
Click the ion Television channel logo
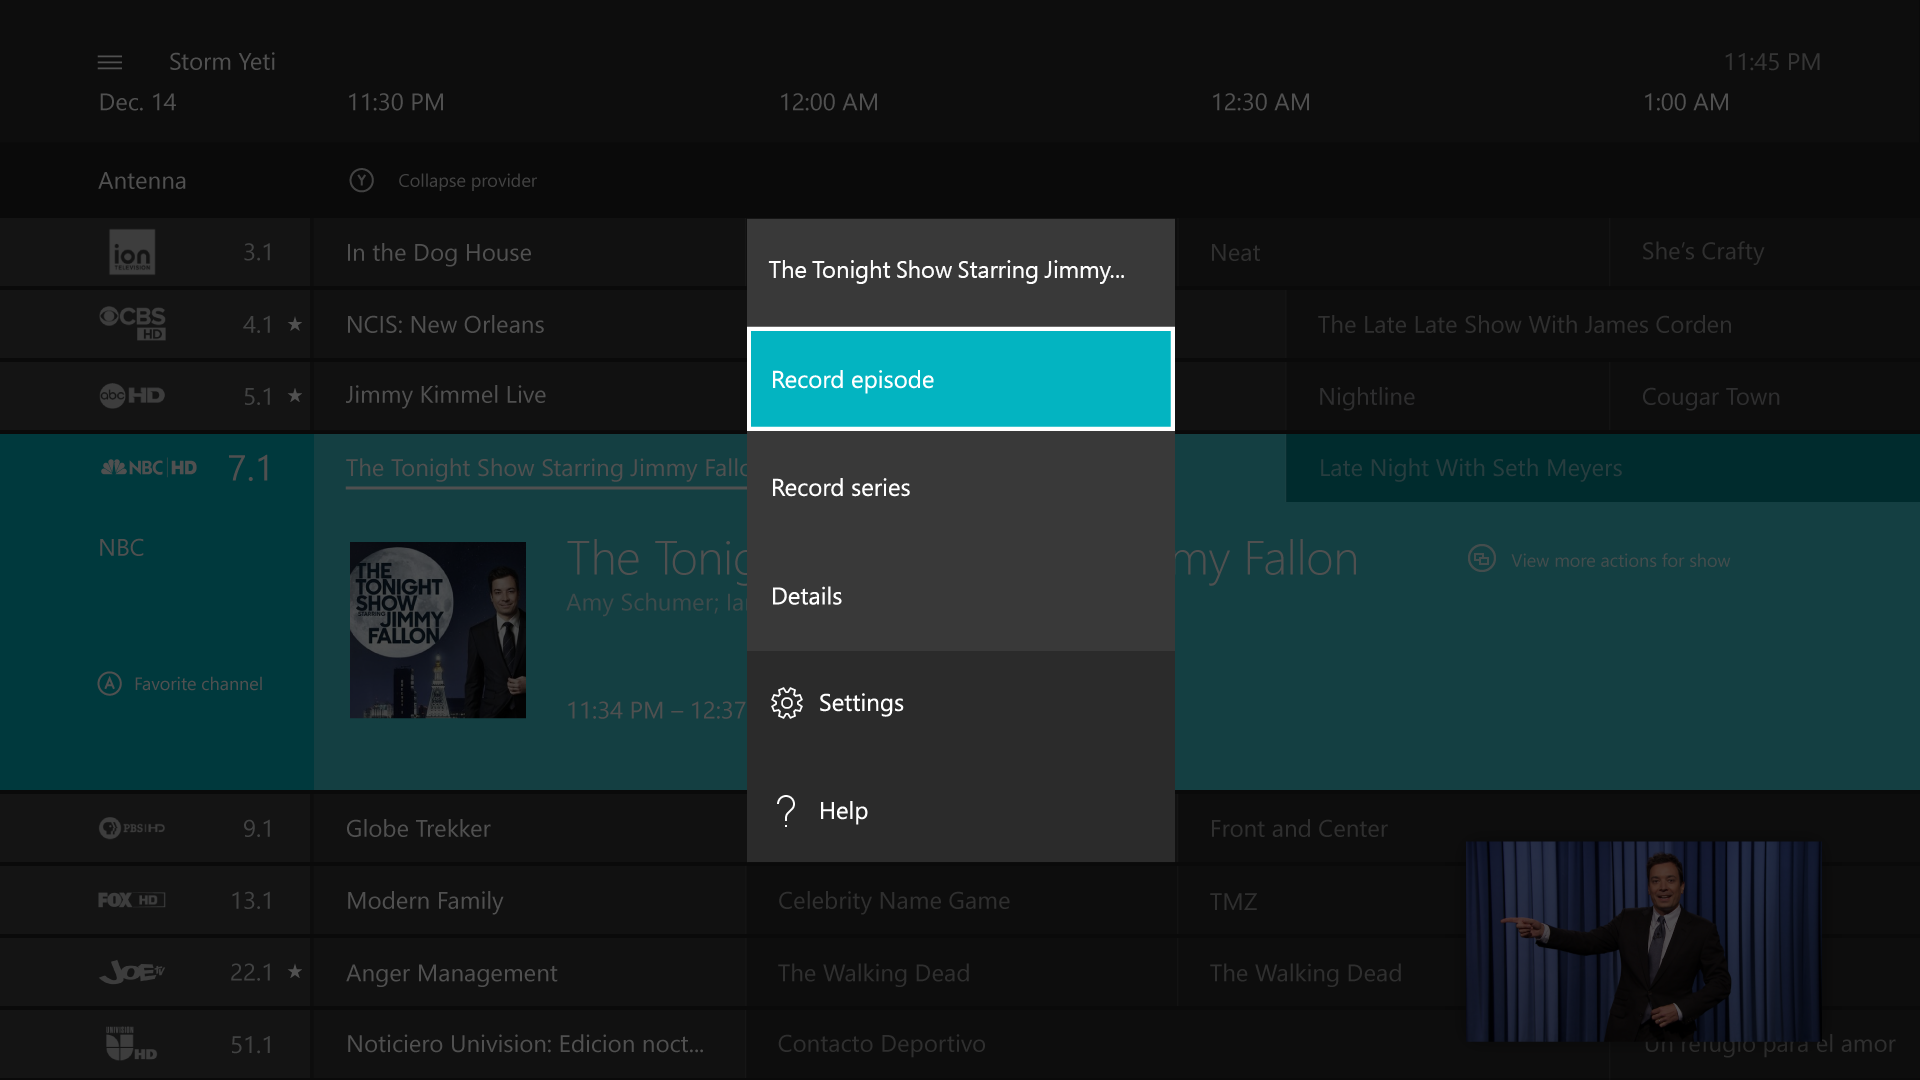tap(132, 252)
